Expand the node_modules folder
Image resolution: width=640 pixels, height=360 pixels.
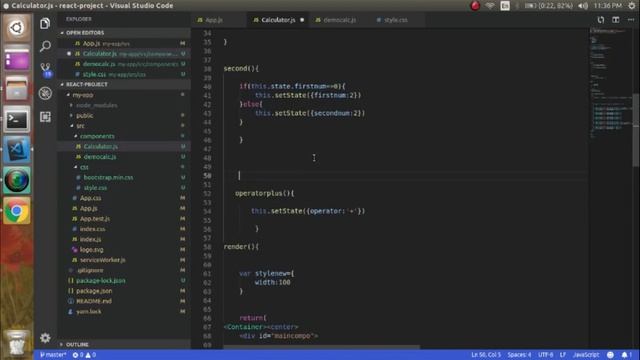pos(96,105)
